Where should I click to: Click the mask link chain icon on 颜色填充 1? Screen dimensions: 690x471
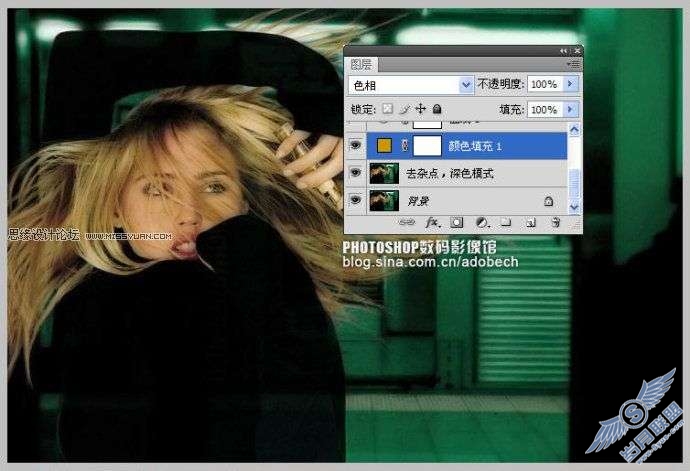click(x=404, y=146)
